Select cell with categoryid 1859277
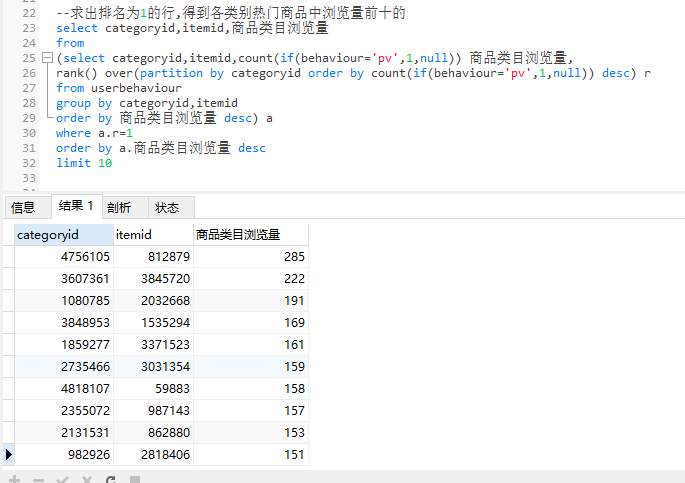 (x=64, y=345)
